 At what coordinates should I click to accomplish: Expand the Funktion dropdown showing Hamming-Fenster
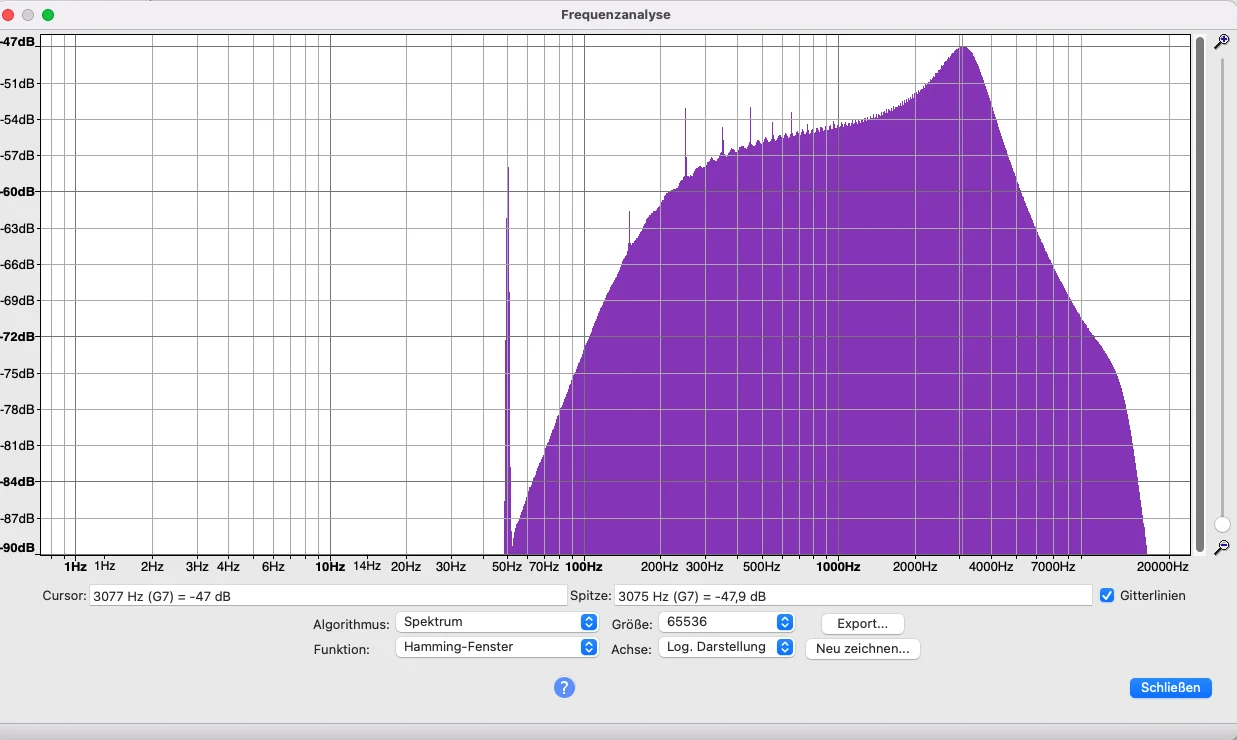click(x=497, y=647)
